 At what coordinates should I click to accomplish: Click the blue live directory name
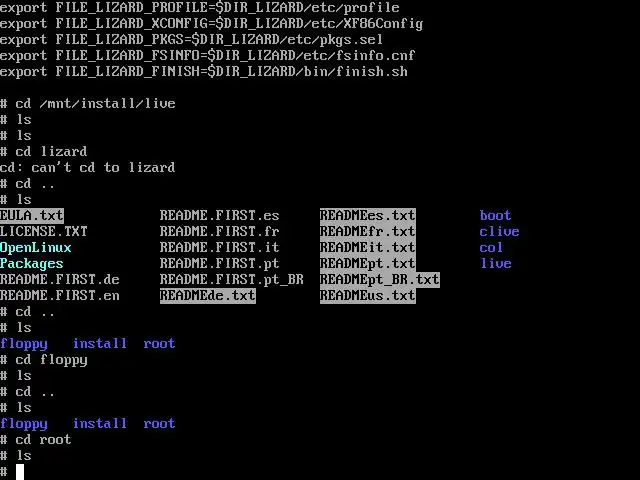pyautogui.click(x=496, y=264)
